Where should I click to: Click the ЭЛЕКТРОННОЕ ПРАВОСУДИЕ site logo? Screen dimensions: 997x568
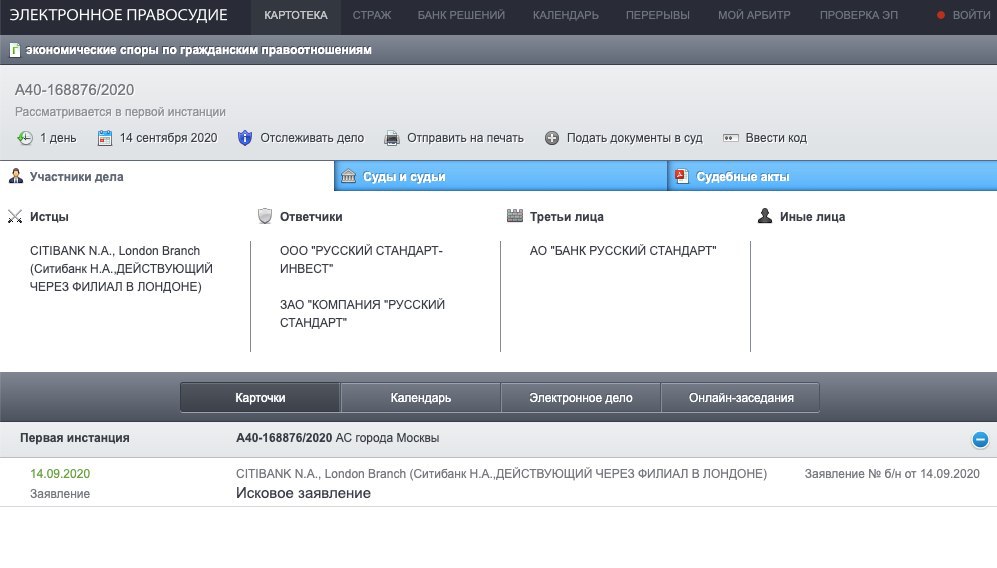[x=118, y=15]
